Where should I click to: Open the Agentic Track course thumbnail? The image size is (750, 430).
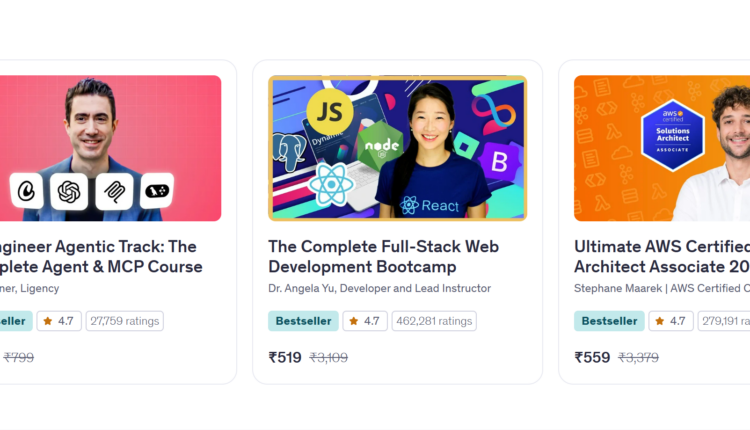(110, 148)
